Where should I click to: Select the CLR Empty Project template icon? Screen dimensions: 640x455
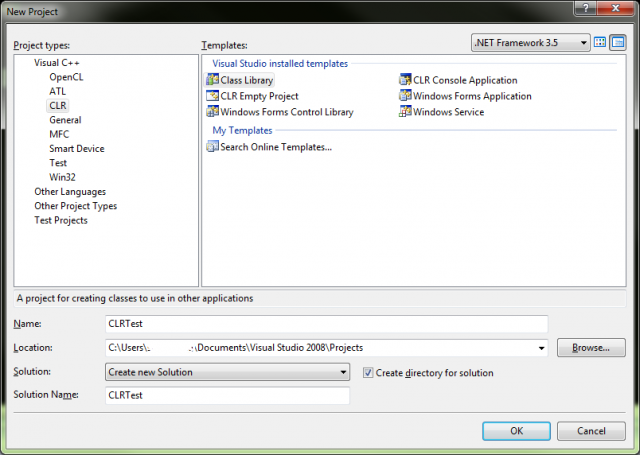click(213, 96)
